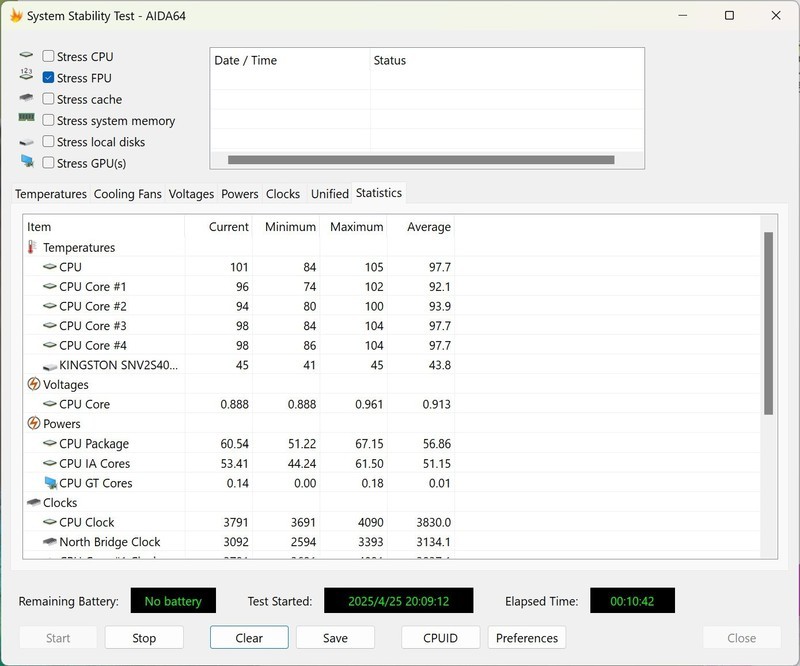This screenshot has width=800, height=666.
Task: Click the RAM icon beside Stress system memory
Action: 27,120
